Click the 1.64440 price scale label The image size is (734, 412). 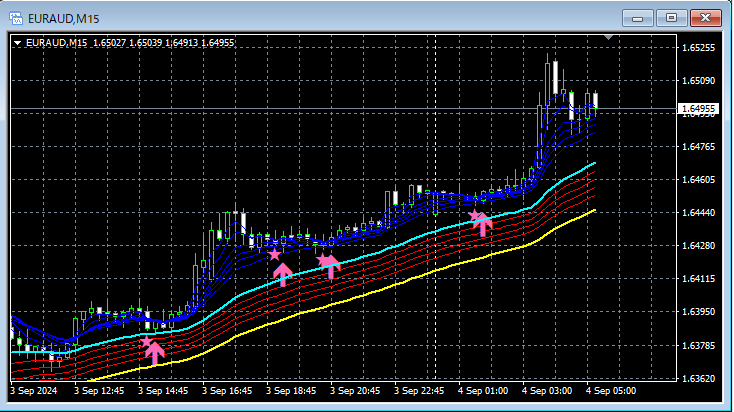coord(698,213)
